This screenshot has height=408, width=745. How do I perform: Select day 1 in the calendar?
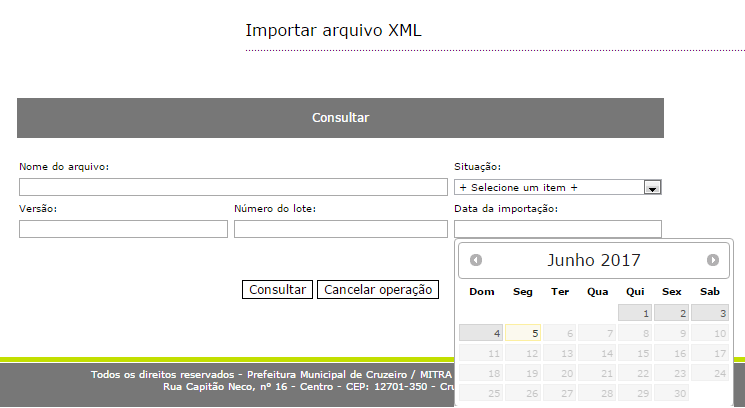635,313
